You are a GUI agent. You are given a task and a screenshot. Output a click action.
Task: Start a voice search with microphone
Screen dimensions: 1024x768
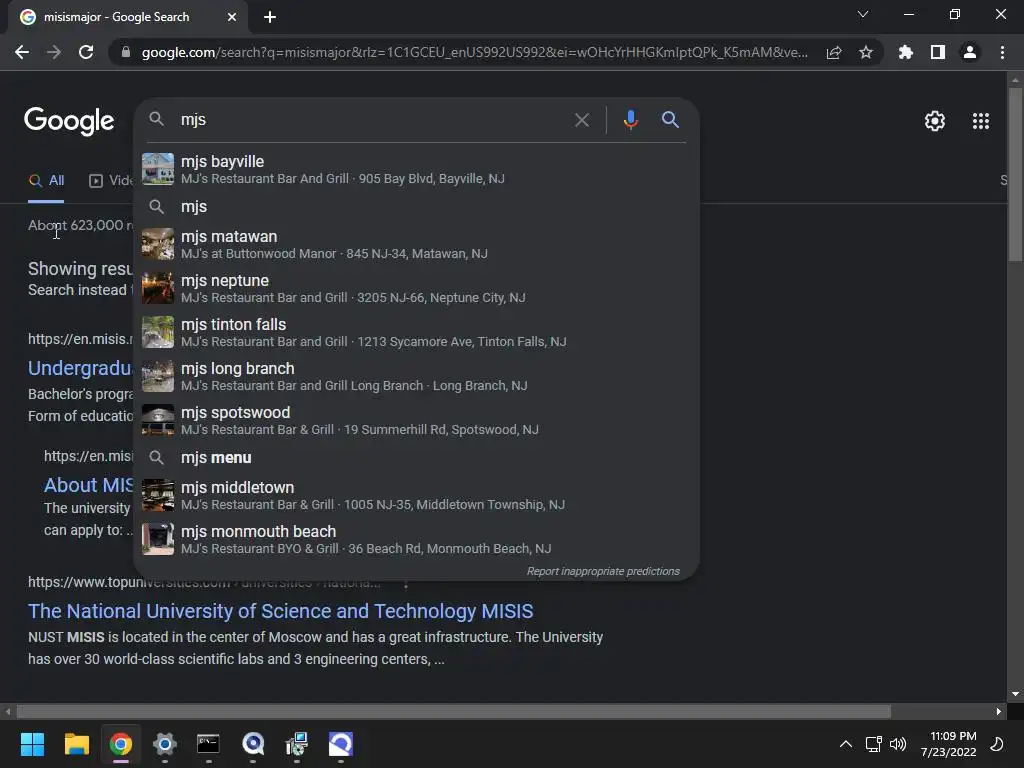point(630,120)
